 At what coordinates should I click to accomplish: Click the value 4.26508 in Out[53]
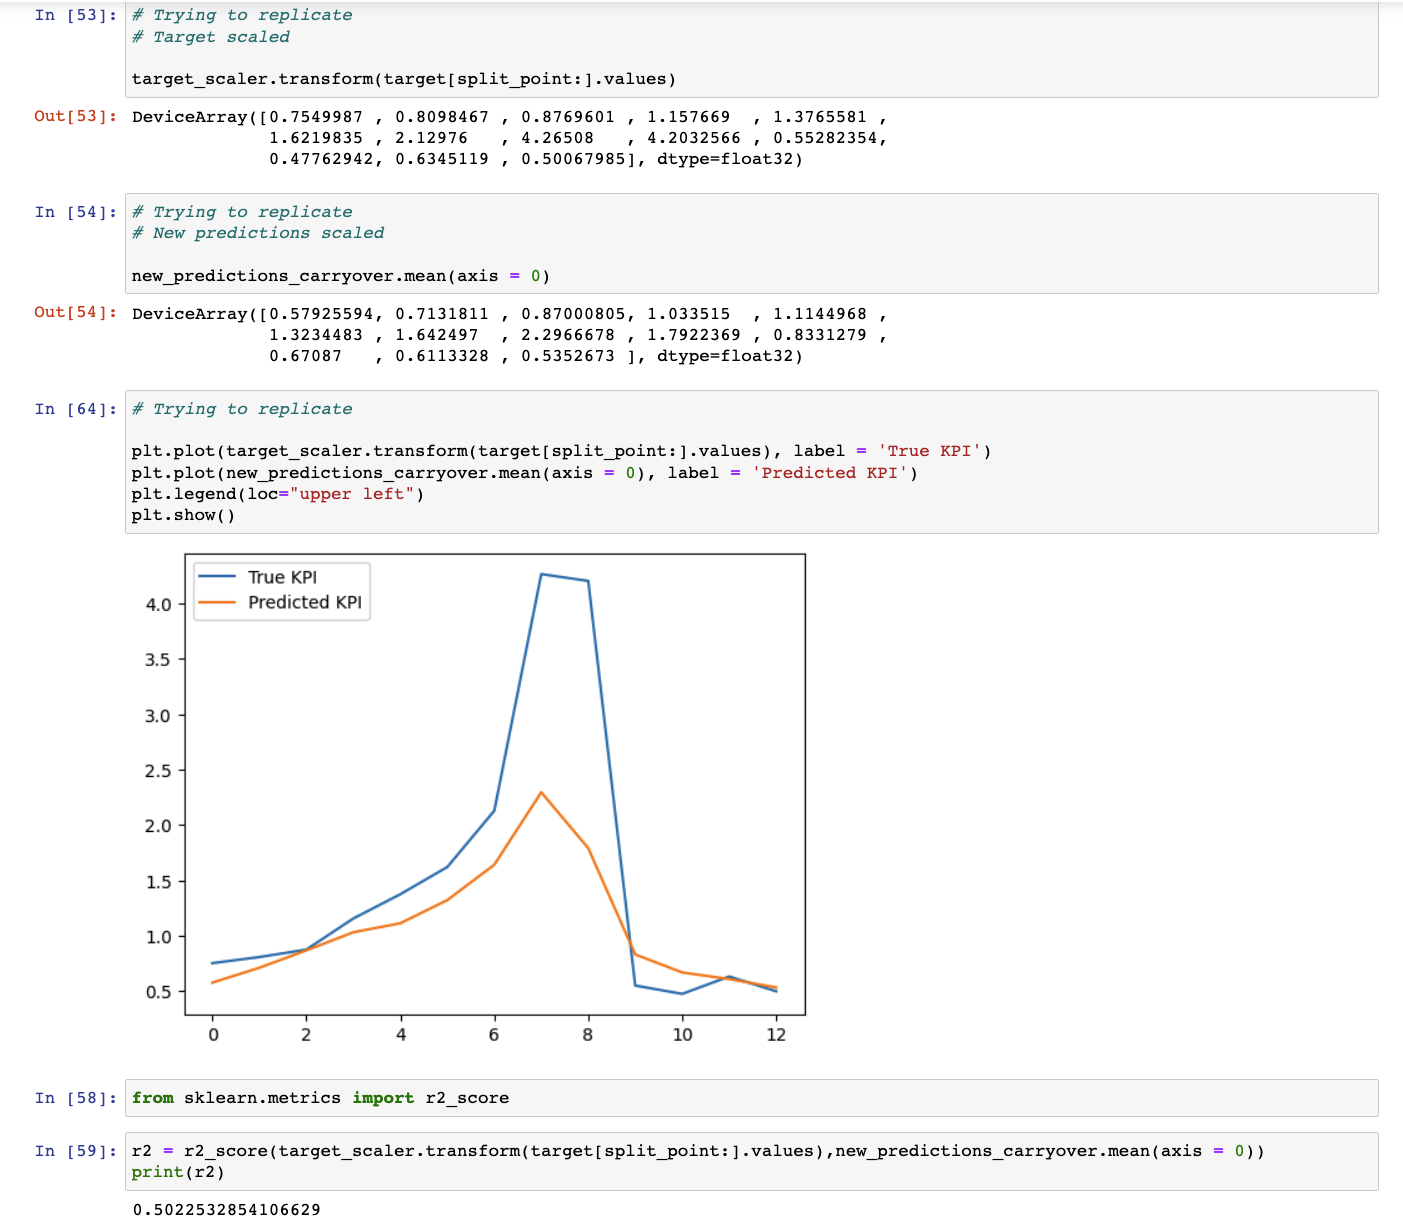pos(557,138)
